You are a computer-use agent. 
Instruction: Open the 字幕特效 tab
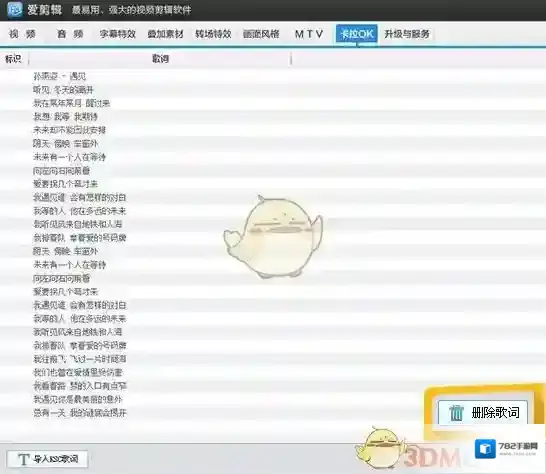pyautogui.click(x=118, y=34)
